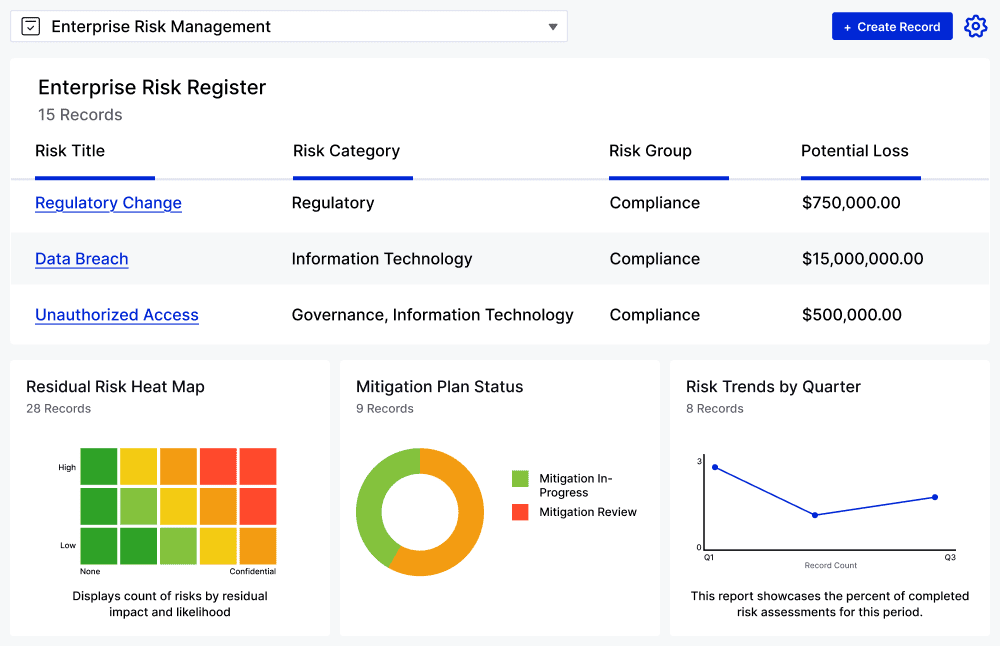Click Compliance in the Unauthorized Access row

(655, 315)
